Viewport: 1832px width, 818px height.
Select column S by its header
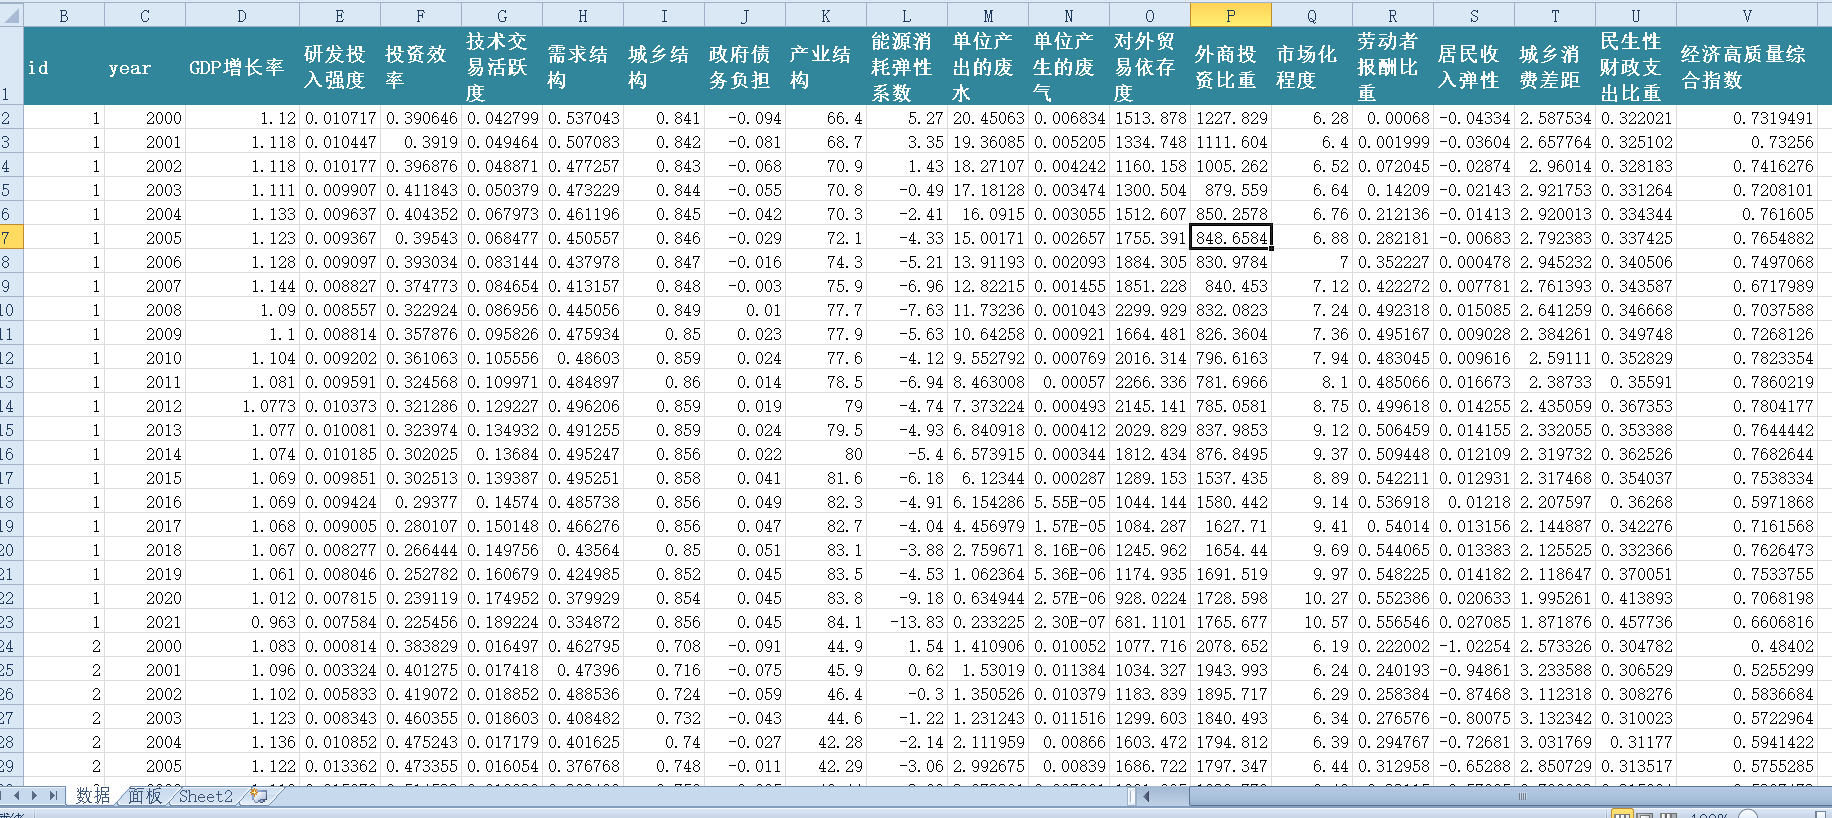pyautogui.click(x=1474, y=15)
